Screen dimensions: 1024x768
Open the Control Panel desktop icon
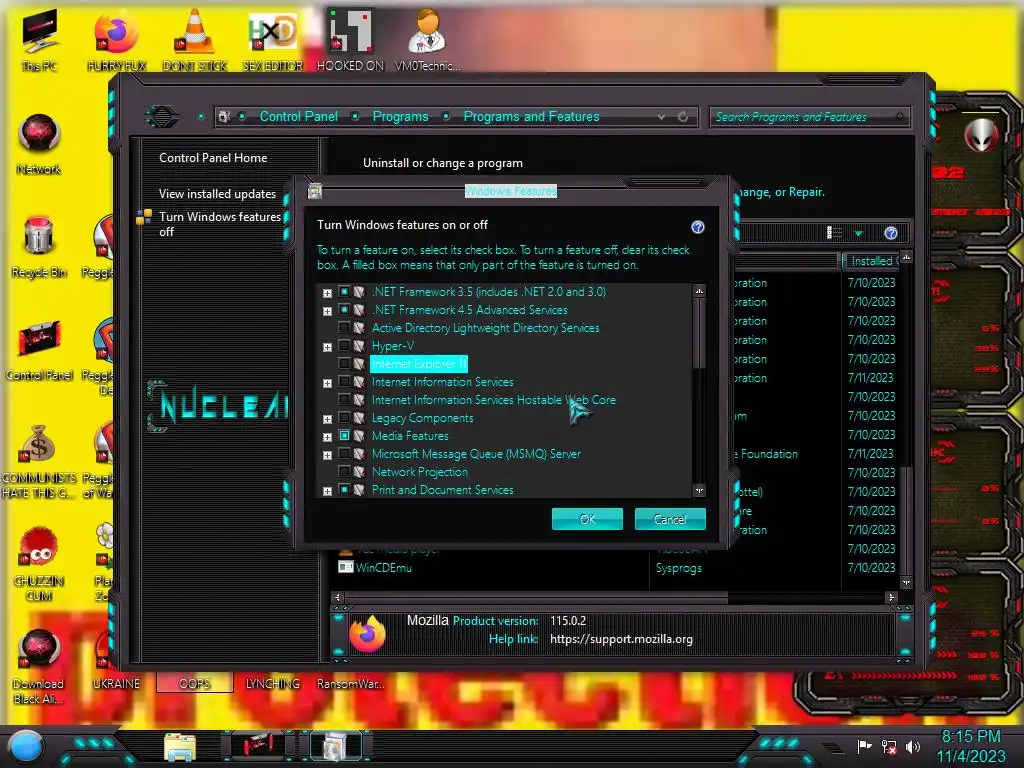(x=39, y=350)
